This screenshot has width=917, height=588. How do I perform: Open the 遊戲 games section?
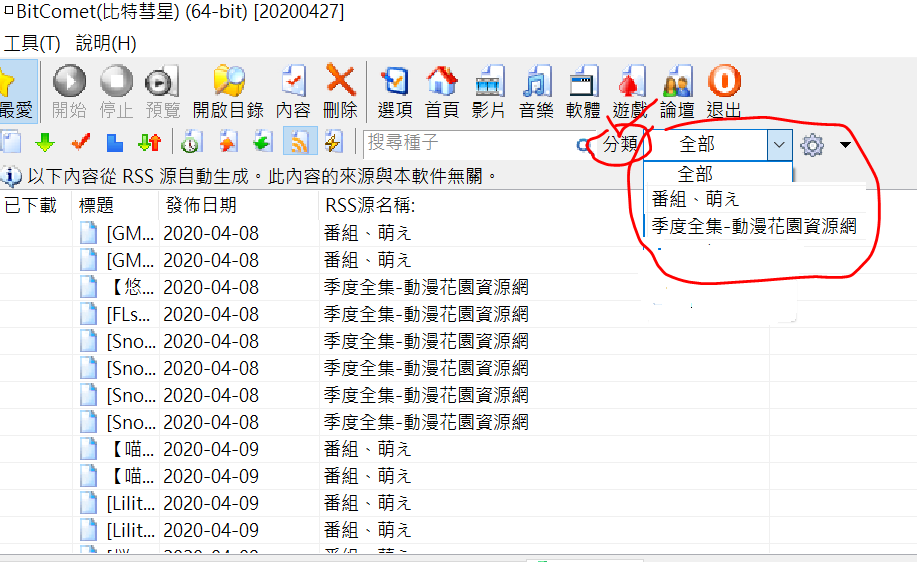(630, 91)
